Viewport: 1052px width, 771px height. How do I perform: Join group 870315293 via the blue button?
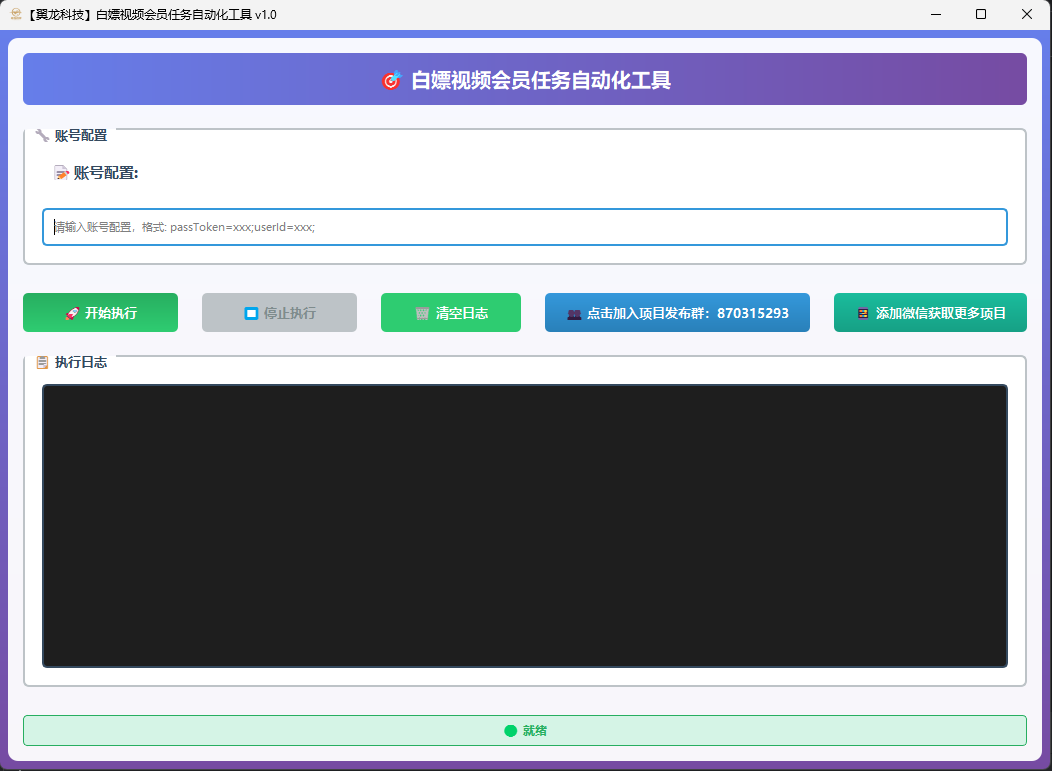(677, 312)
